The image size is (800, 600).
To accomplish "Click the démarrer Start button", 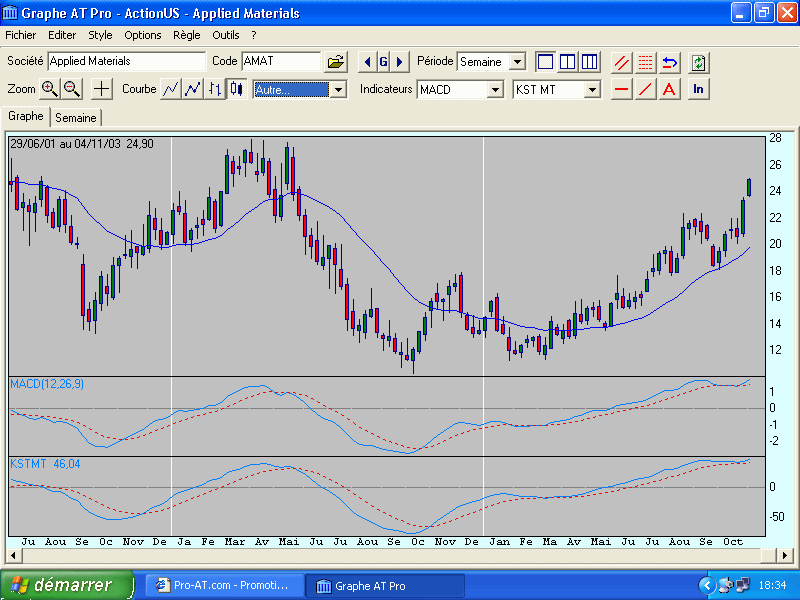I will 67,585.
